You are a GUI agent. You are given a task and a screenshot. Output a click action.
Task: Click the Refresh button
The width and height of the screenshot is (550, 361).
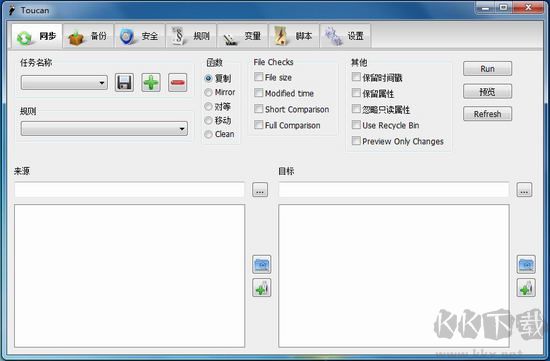pos(487,114)
